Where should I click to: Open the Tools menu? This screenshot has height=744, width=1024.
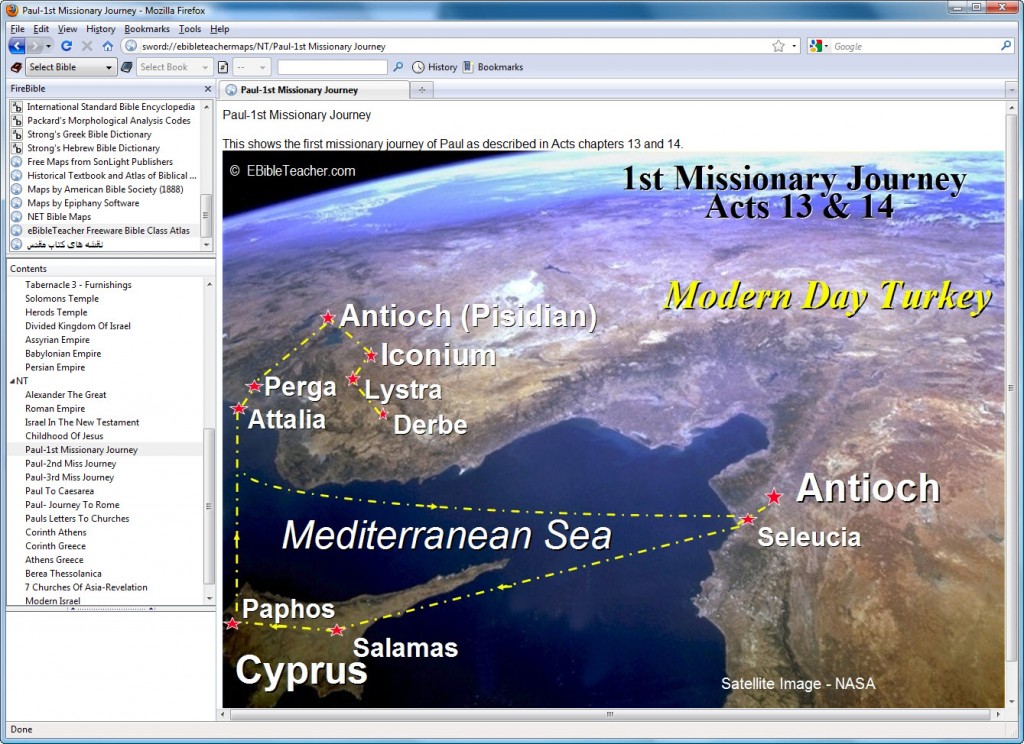[189, 29]
